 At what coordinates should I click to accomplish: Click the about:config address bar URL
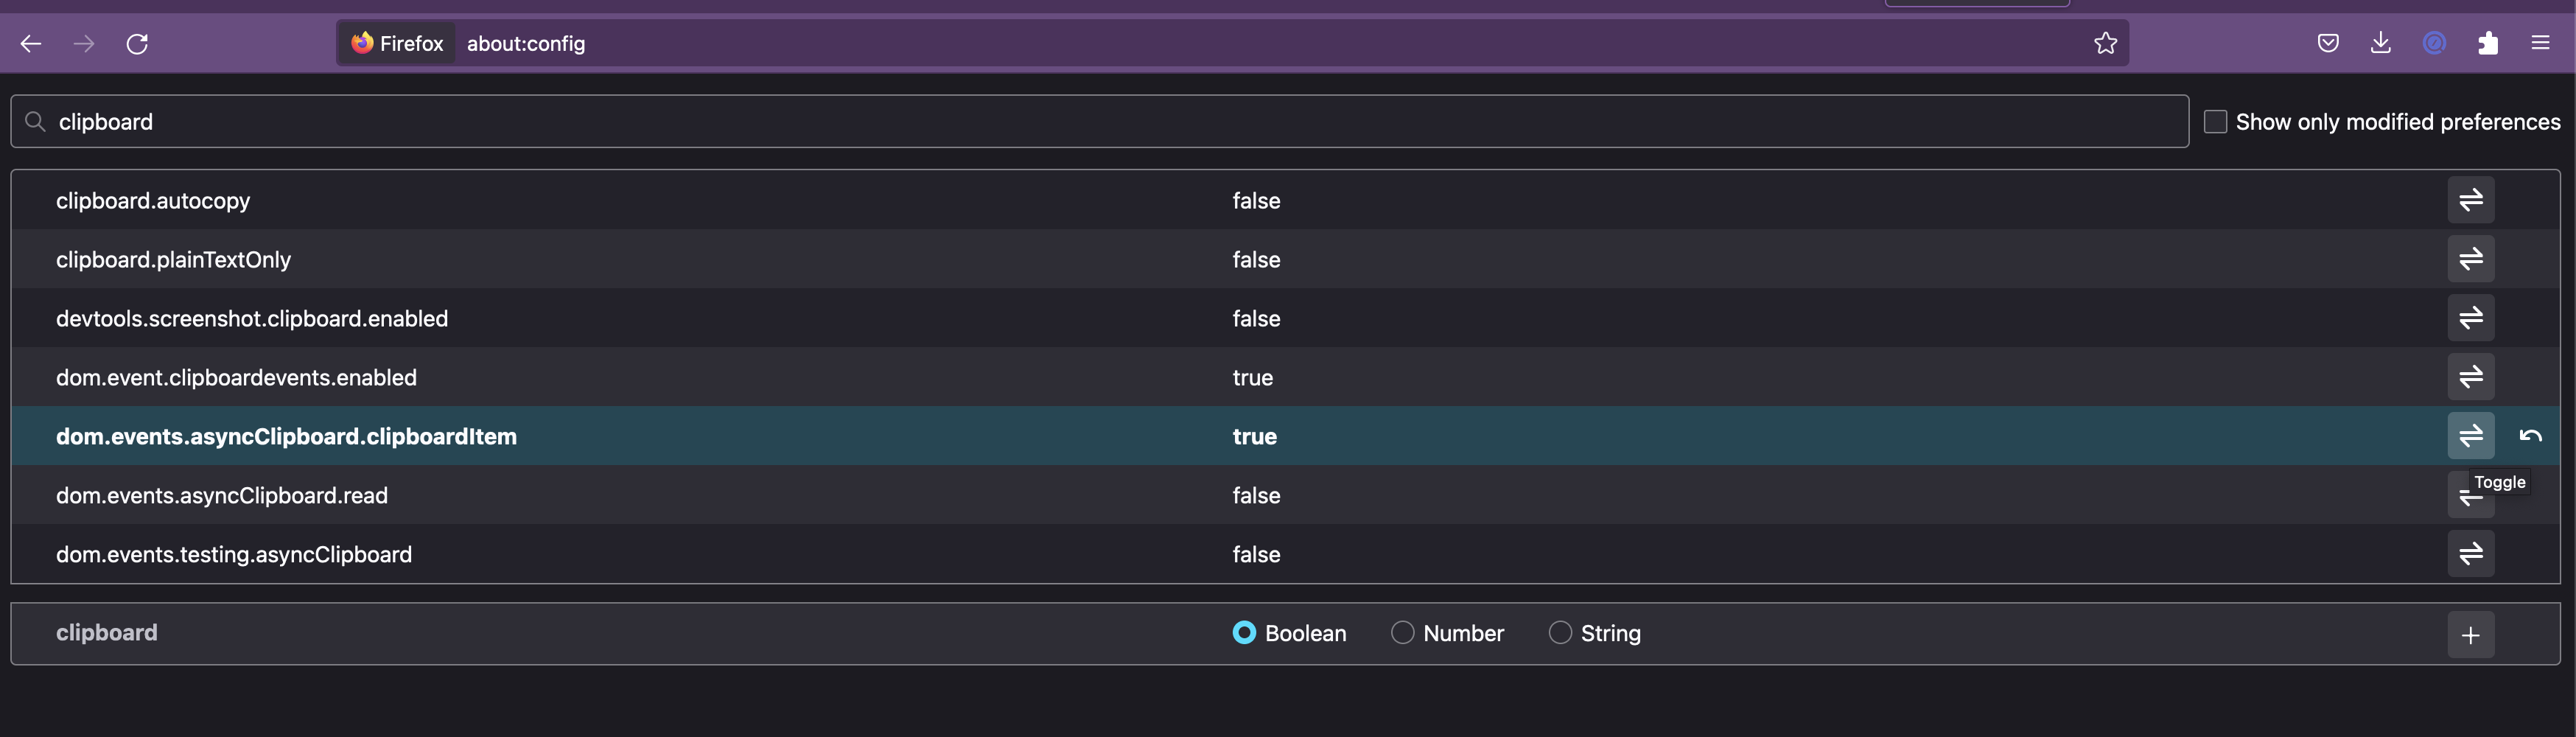pos(526,44)
